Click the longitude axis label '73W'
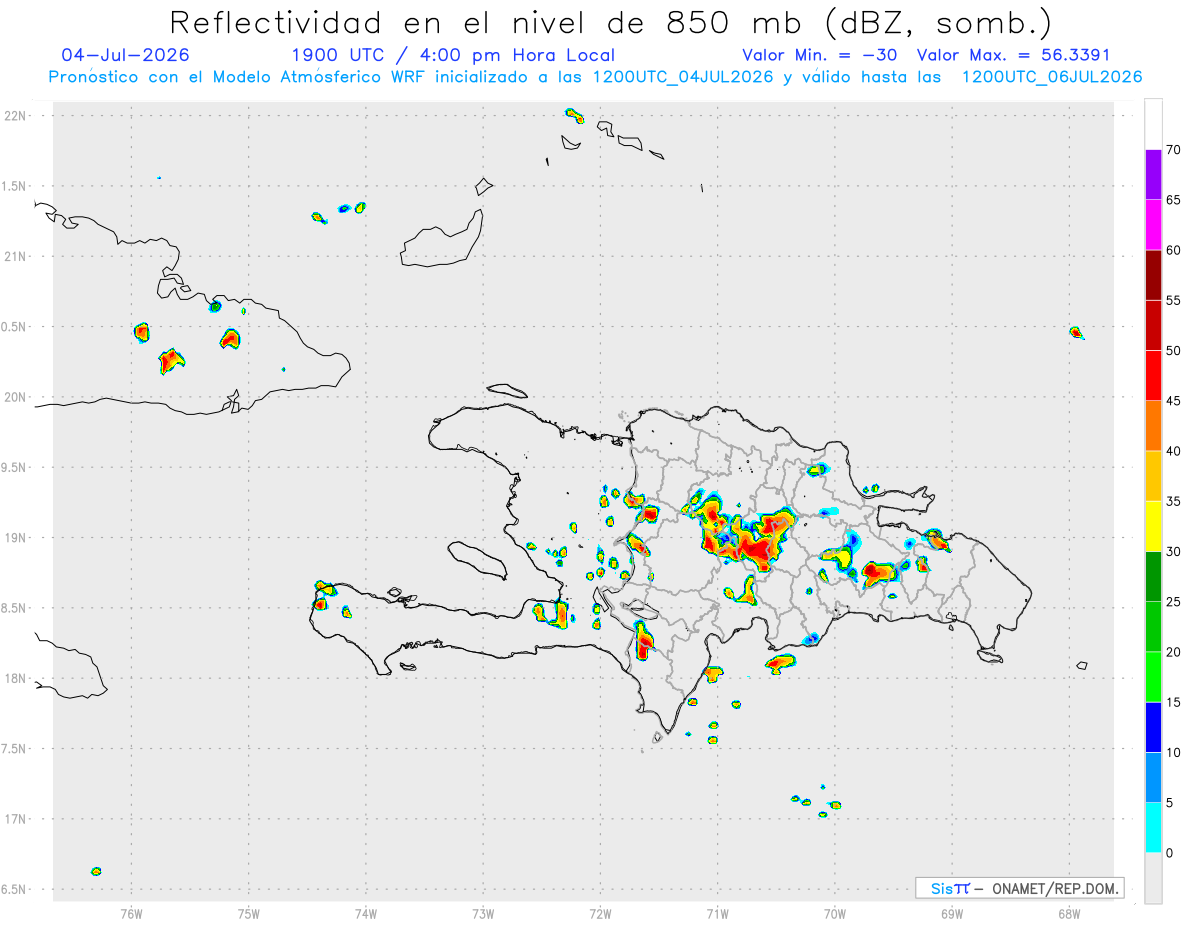 (483, 912)
